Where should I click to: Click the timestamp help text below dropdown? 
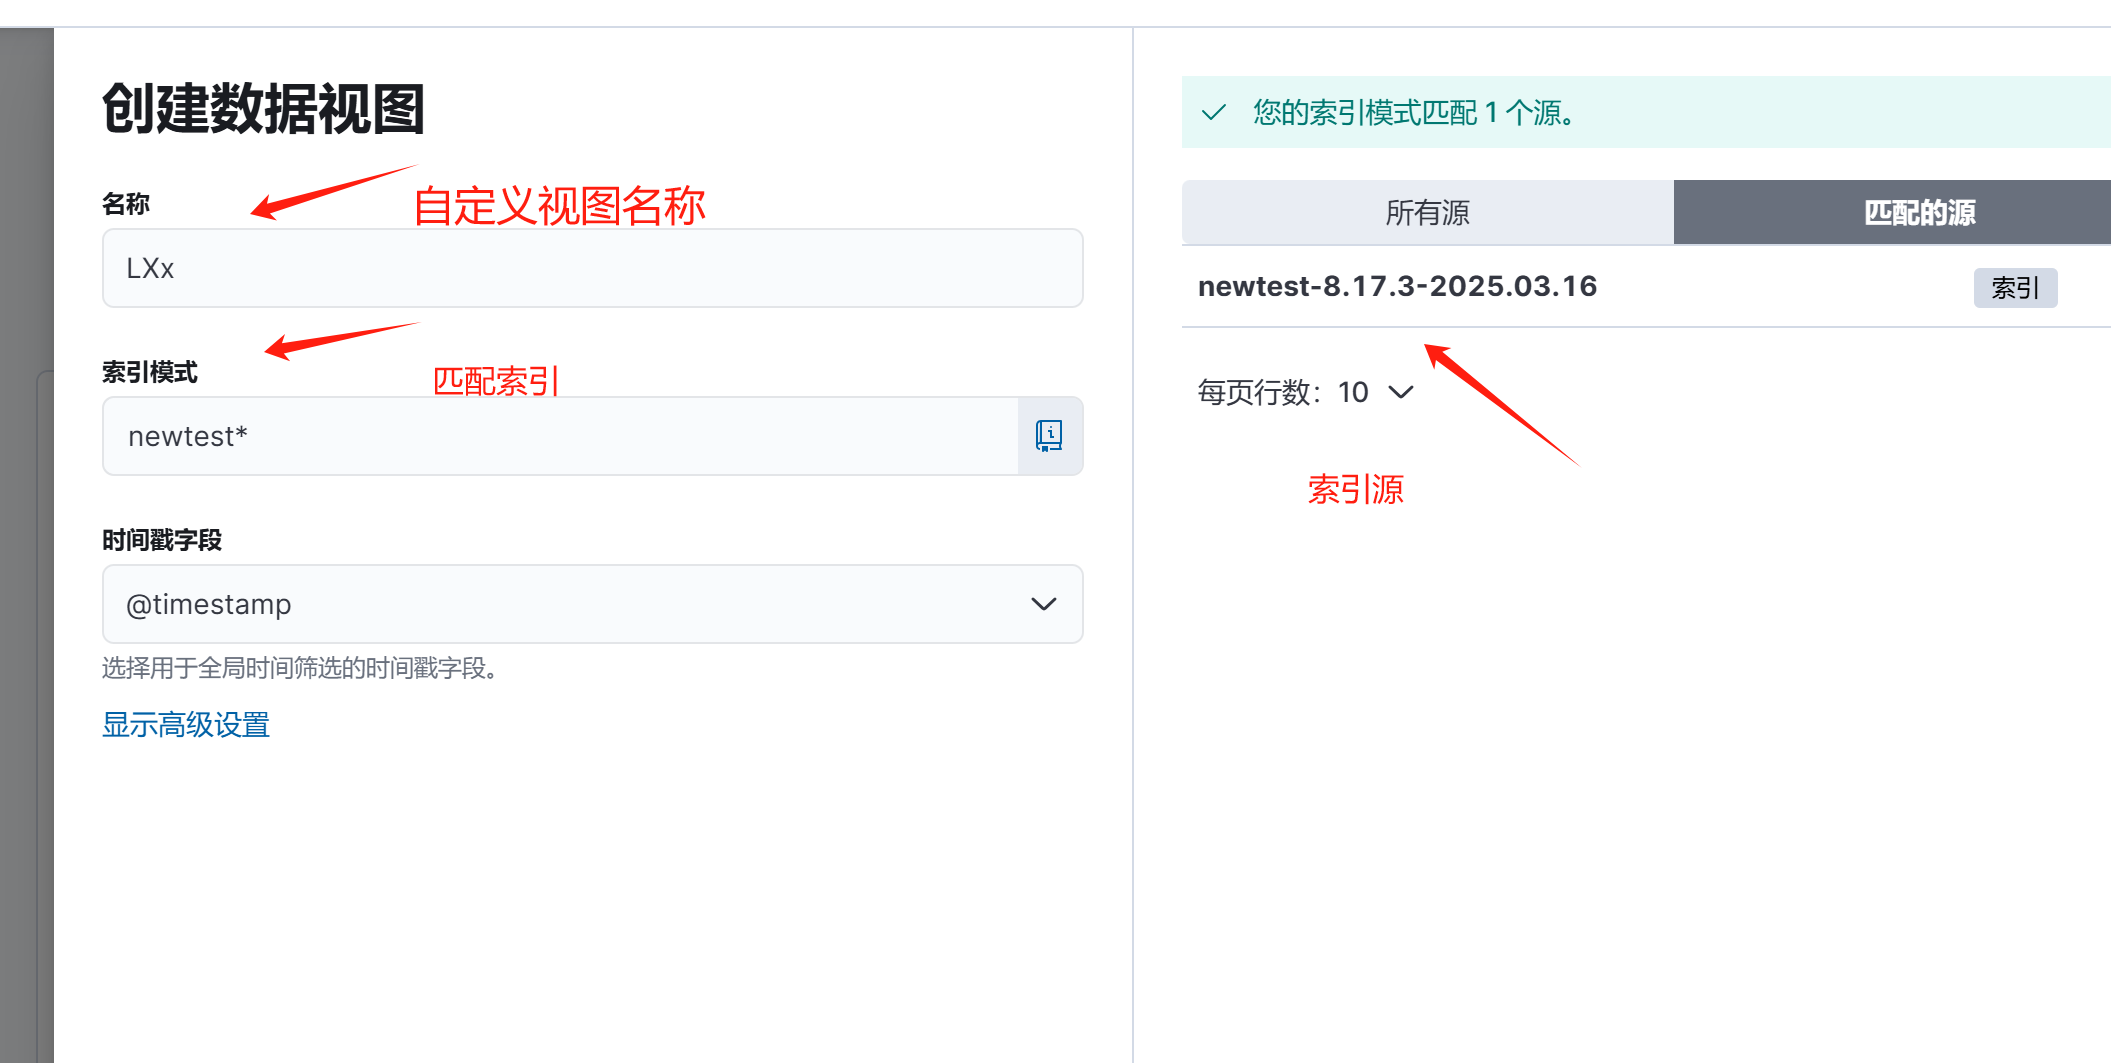(x=300, y=668)
